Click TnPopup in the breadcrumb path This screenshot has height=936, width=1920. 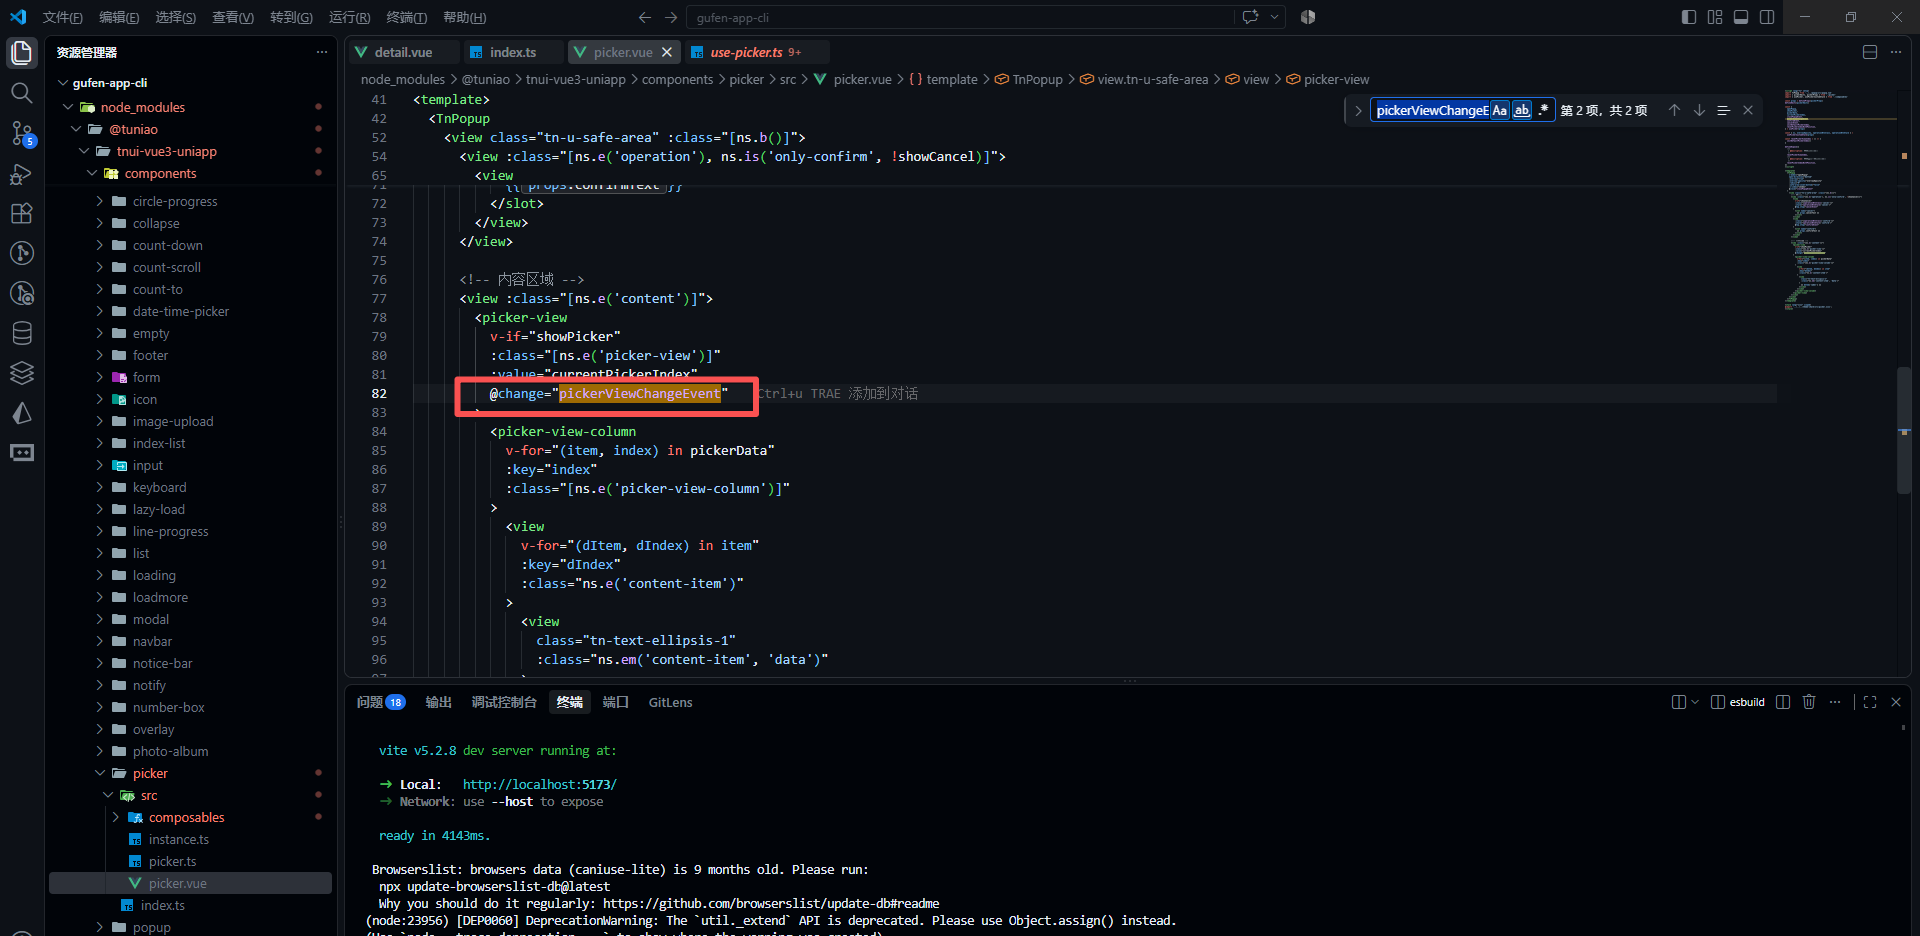coord(1037,79)
